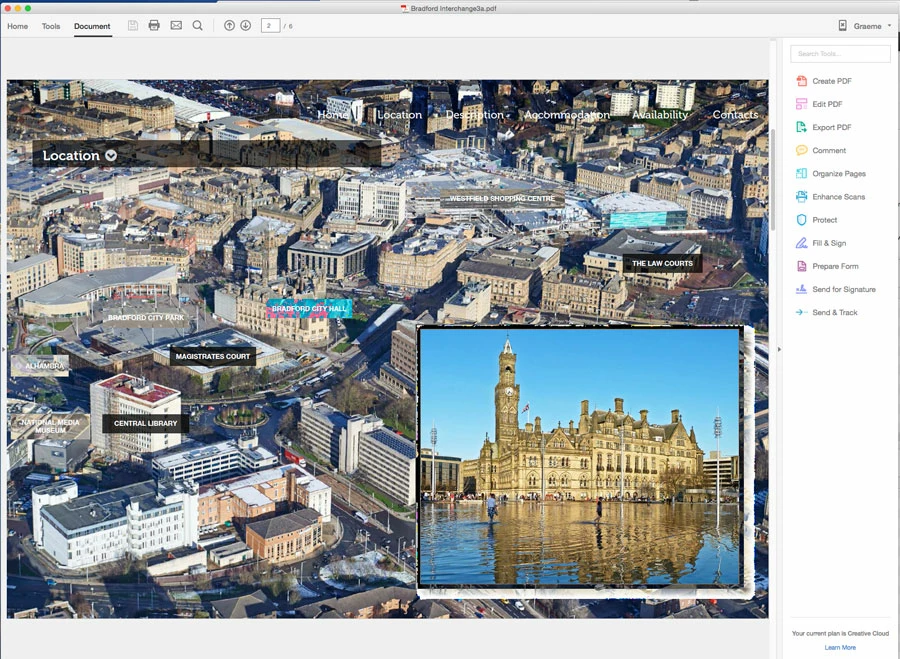Click the Organize Pages text label
The image size is (900, 659).
pyautogui.click(x=839, y=173)
